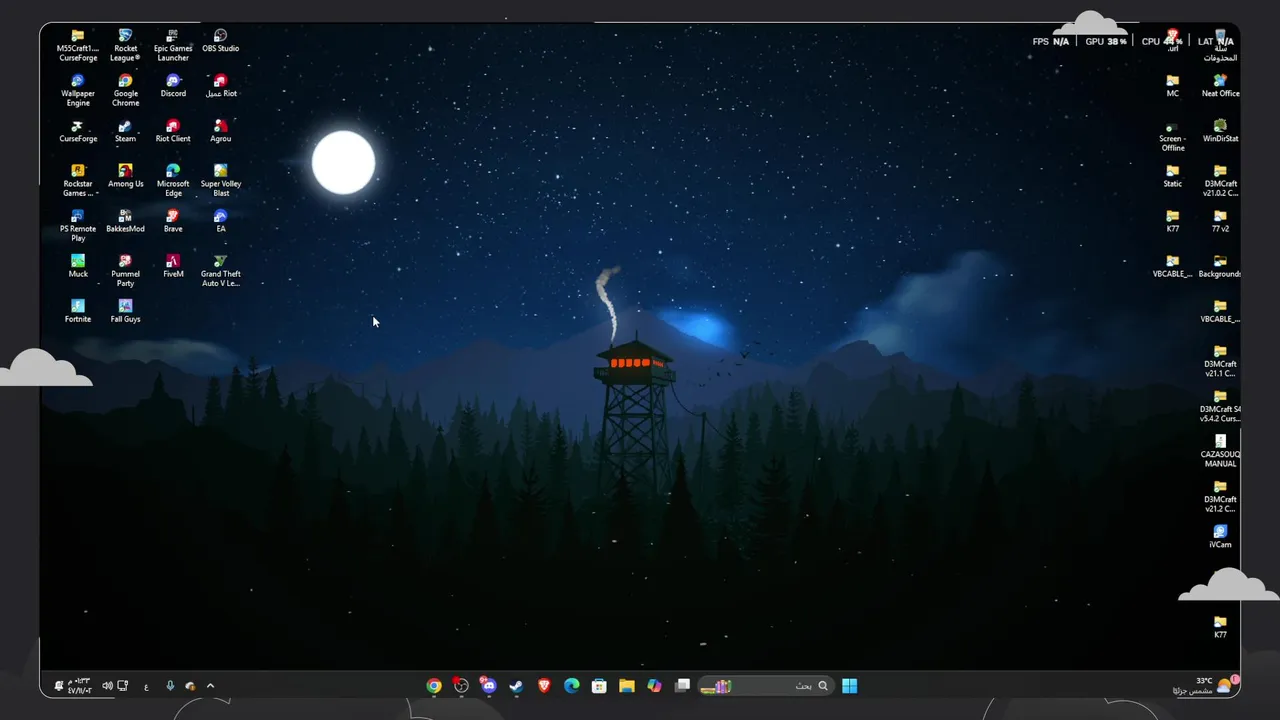Open Microsoft Store from the taskbar
Viewport: 1280px width, 720px height.
coord(599,686)
